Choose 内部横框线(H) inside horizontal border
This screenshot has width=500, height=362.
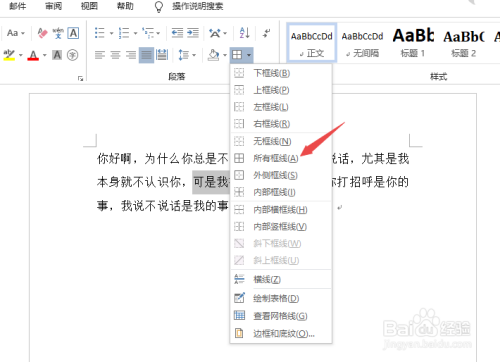click(x=281, y=210)
